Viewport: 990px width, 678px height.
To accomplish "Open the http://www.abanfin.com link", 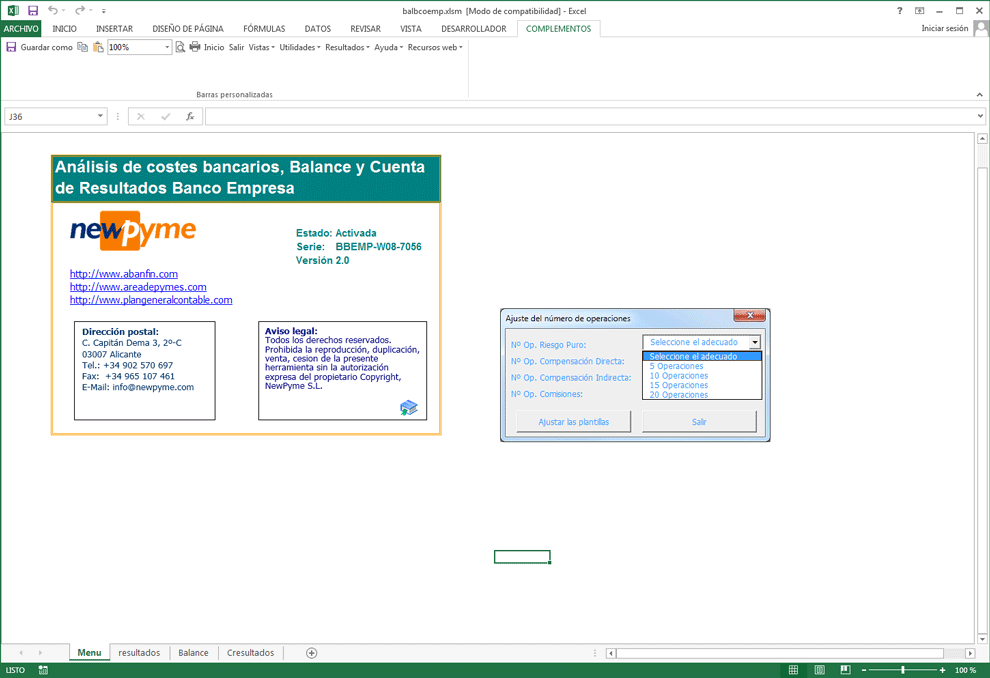I will click(x=124, y=274).
